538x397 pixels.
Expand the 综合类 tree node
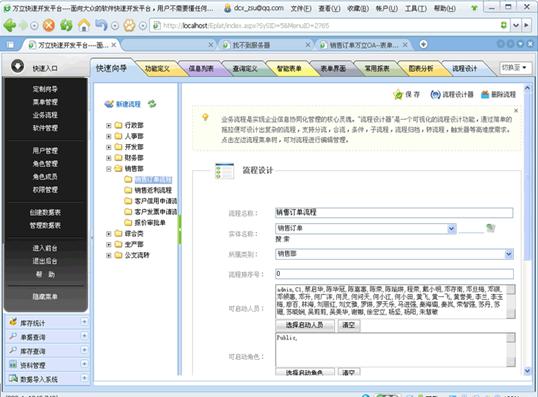tap(108, 234)
